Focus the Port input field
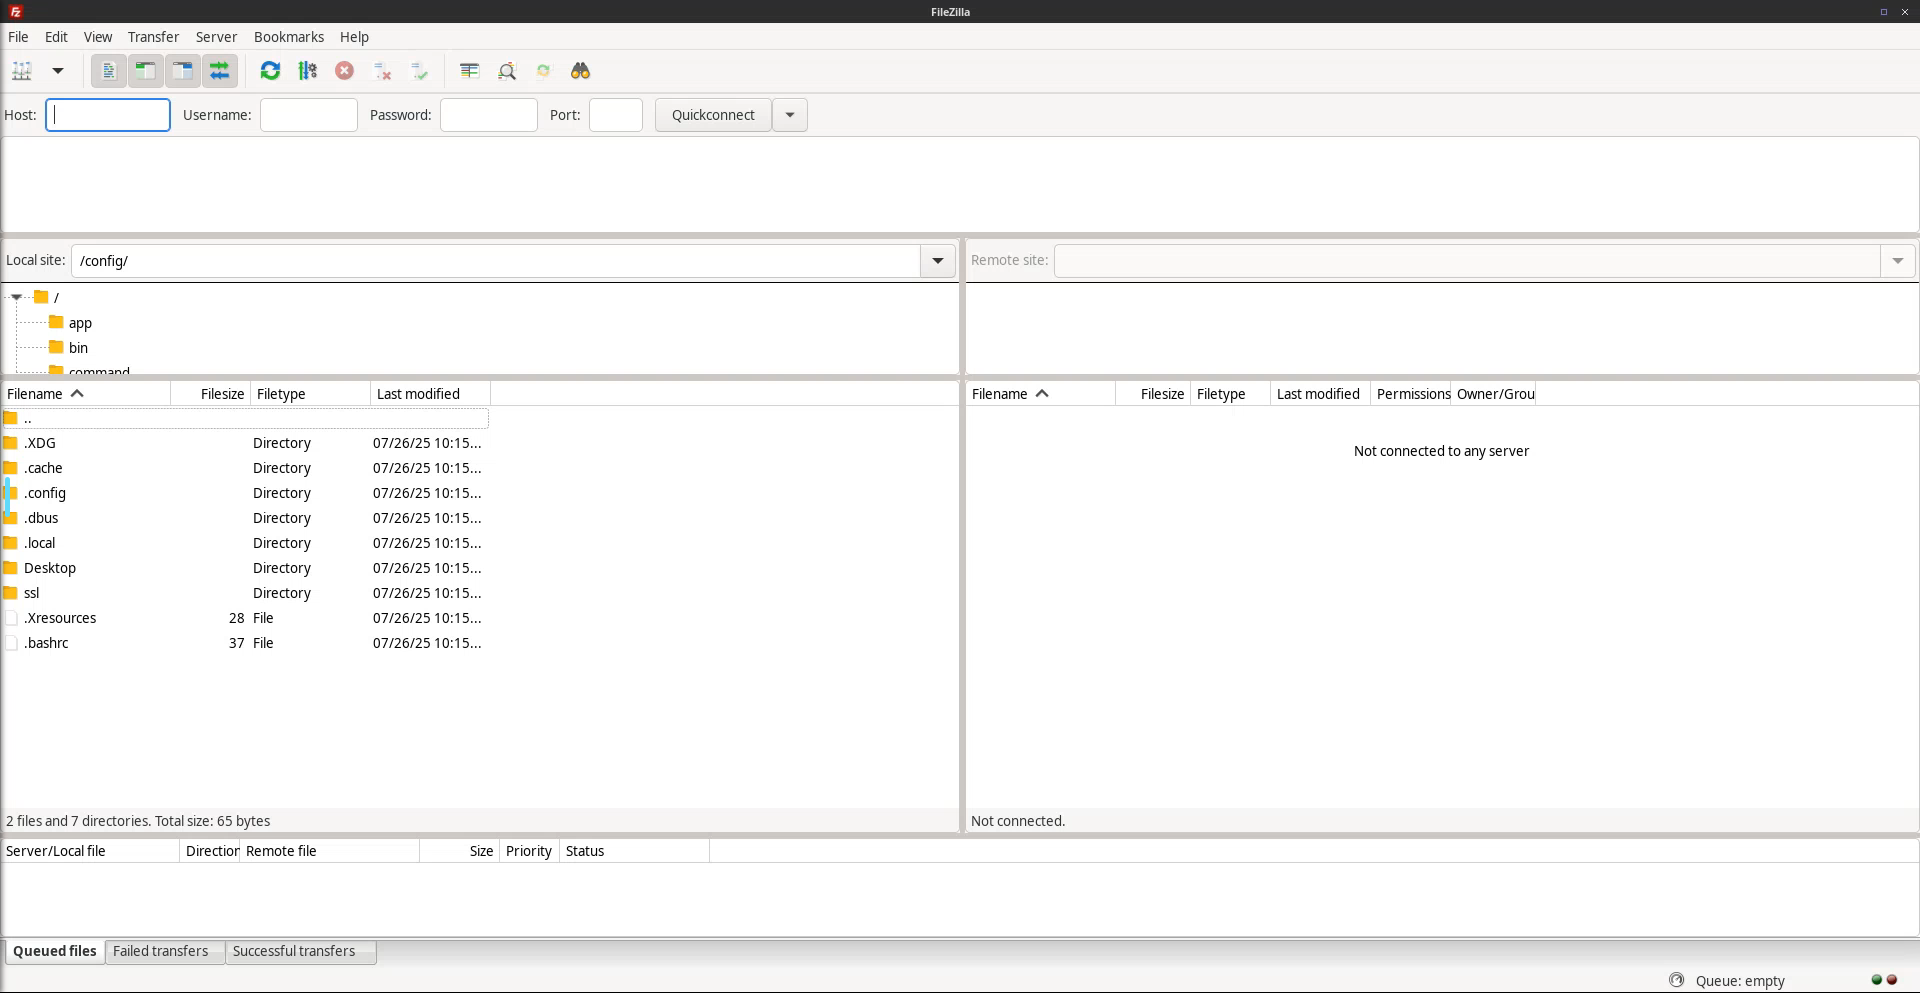This screenshot has width=1920, height=993. click(x=616, y=115)
